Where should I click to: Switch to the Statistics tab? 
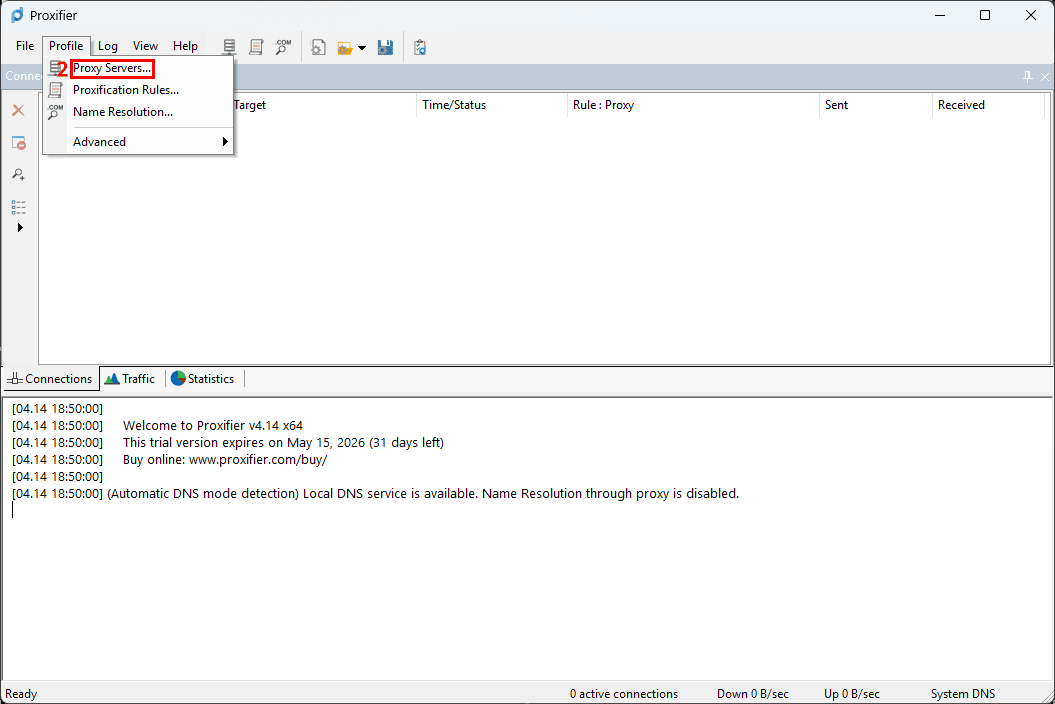203,379
